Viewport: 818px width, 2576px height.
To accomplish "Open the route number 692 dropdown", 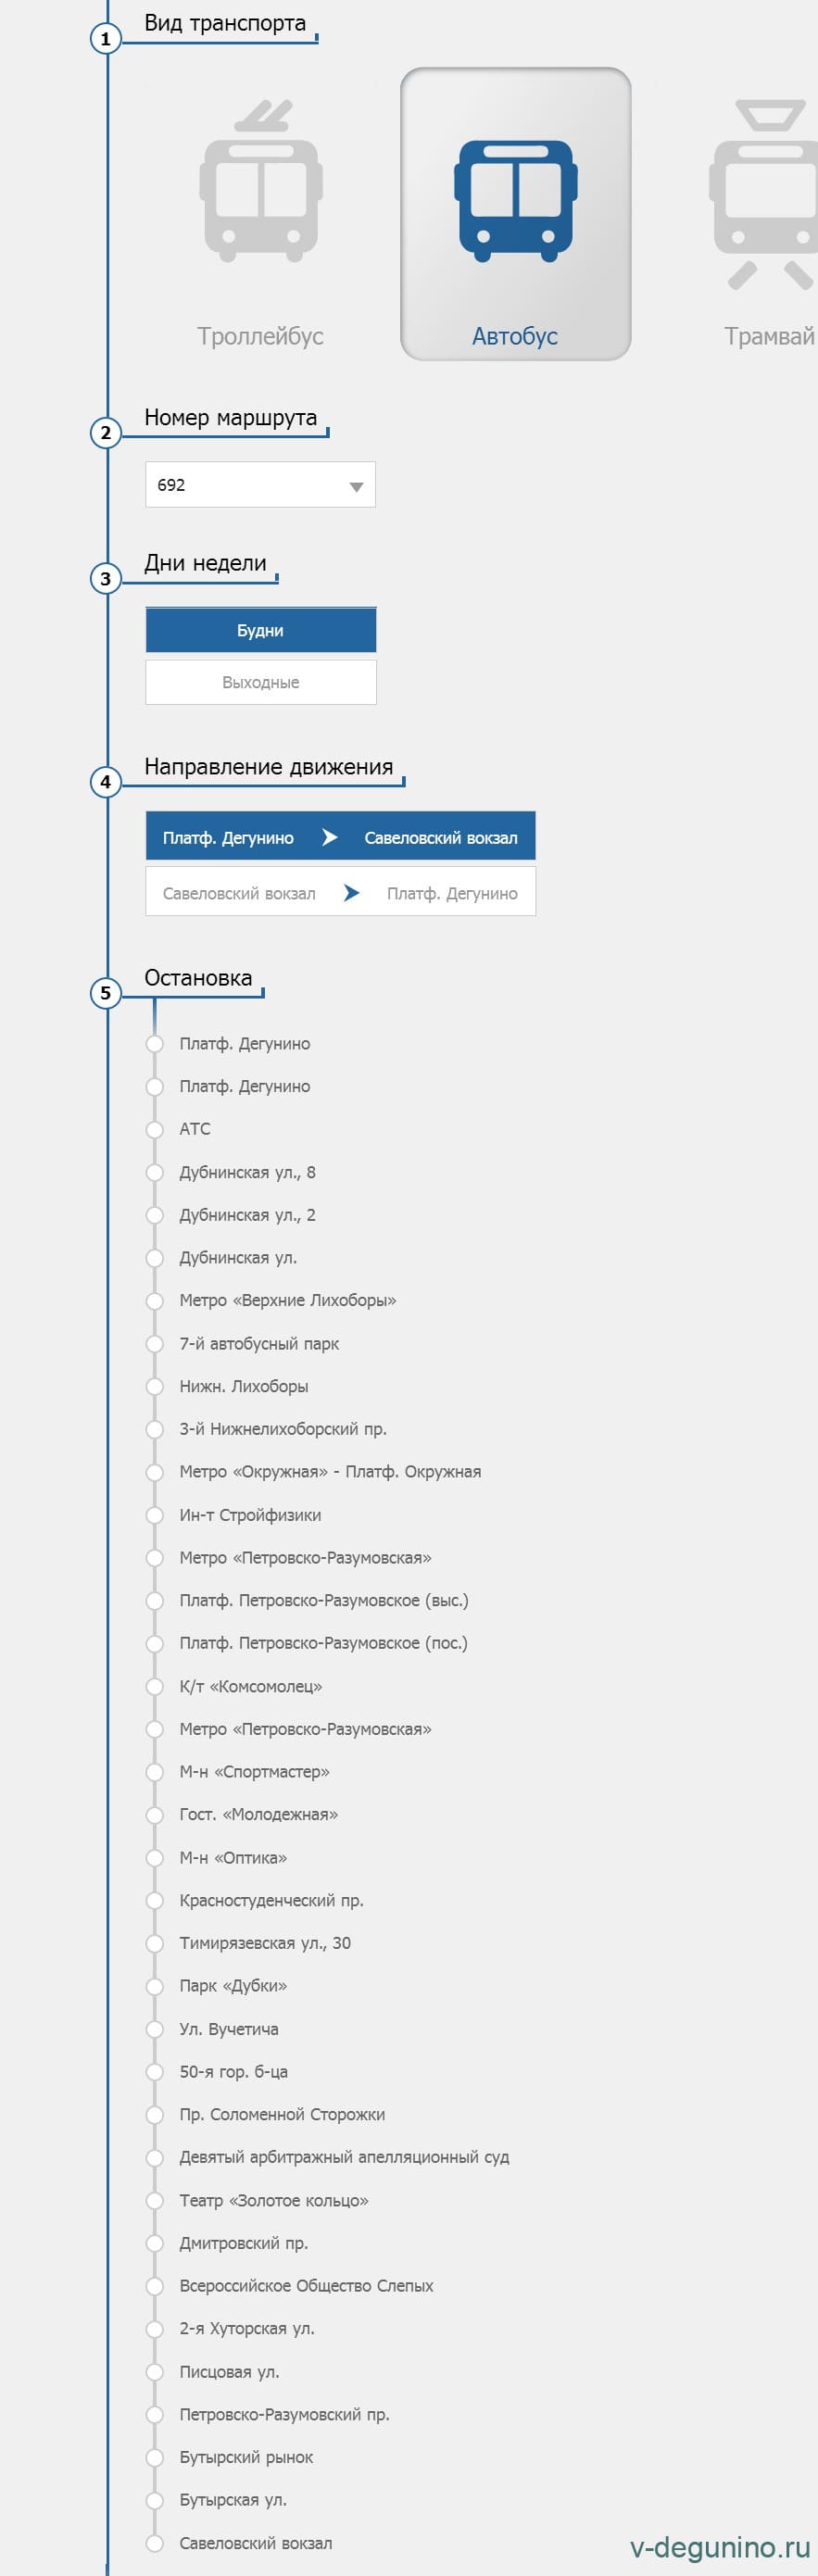I will pos(260,485).
